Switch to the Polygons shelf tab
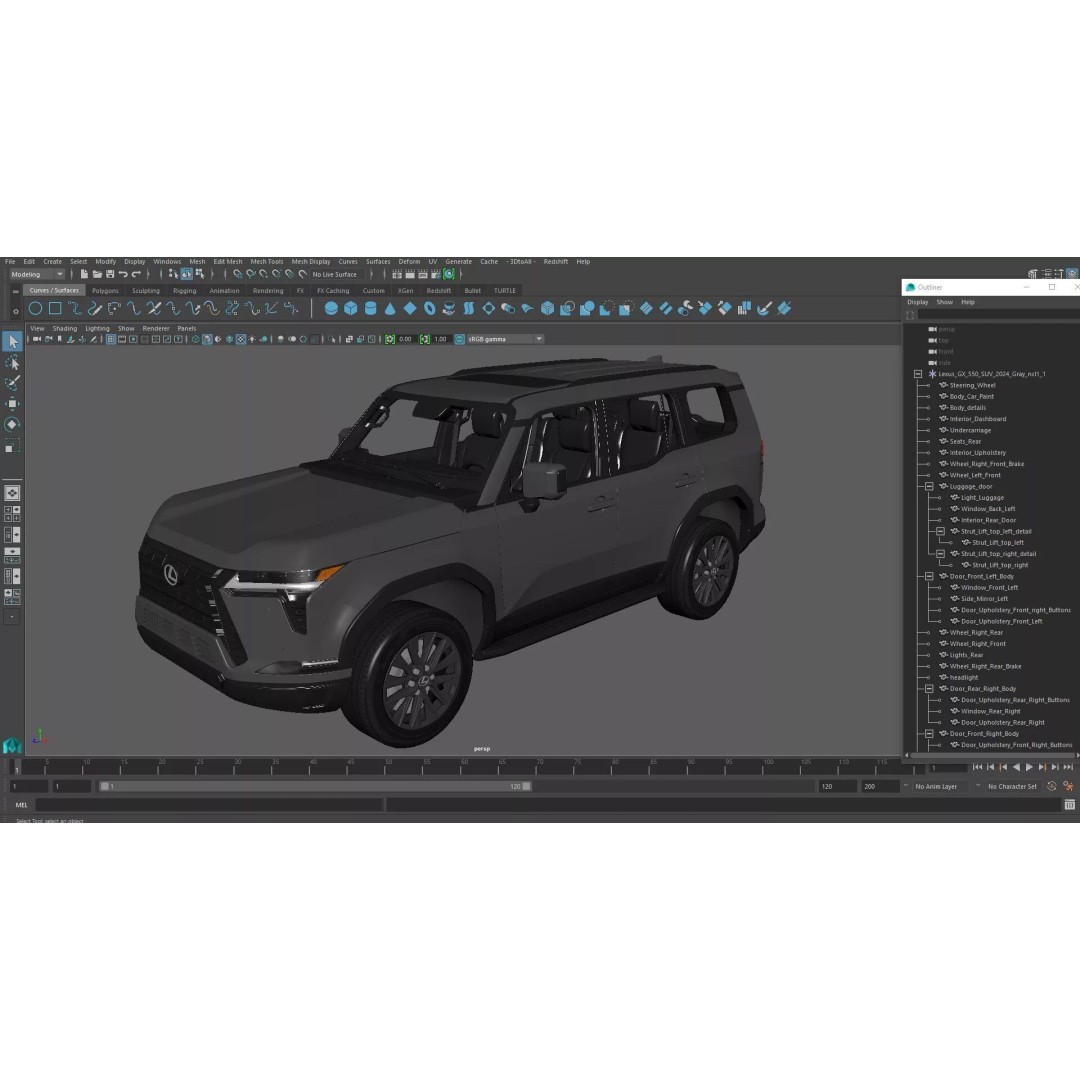 (105, 291)
